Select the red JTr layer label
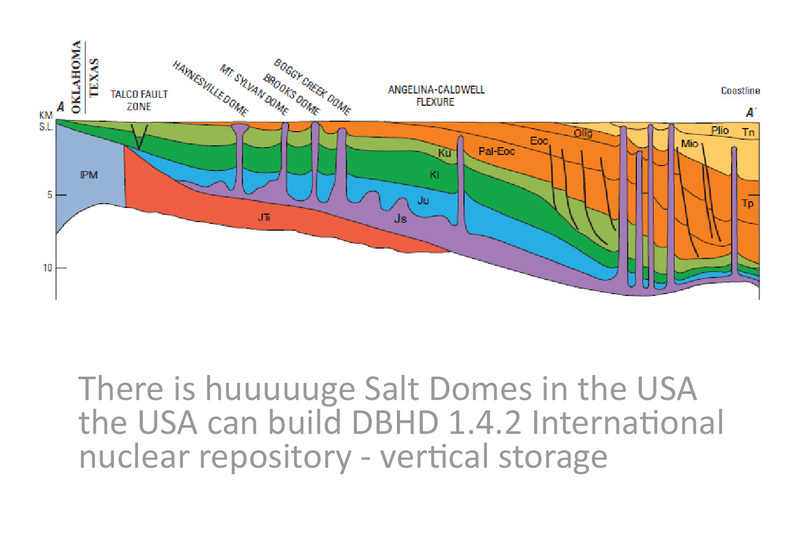The height and width of the screenshot is (536, 800). click(266, 214)
